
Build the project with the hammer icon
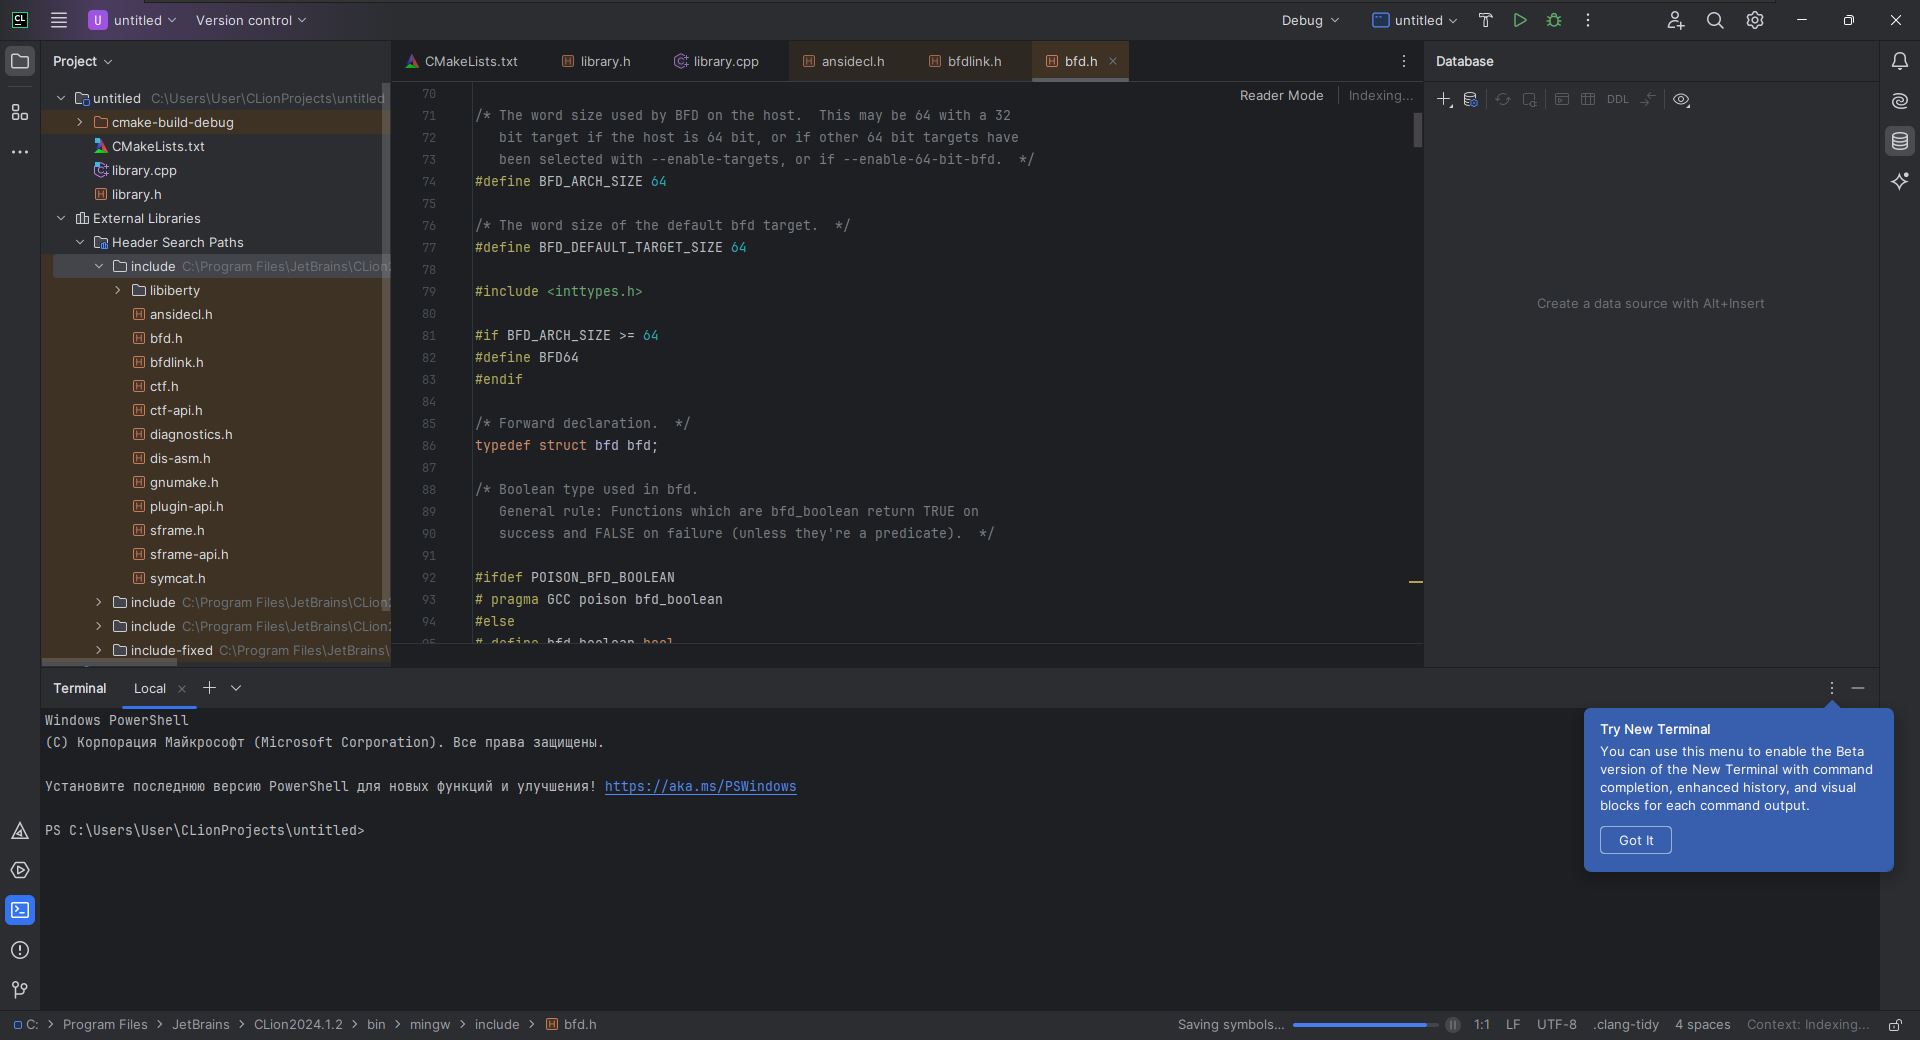pos(1485,20)
